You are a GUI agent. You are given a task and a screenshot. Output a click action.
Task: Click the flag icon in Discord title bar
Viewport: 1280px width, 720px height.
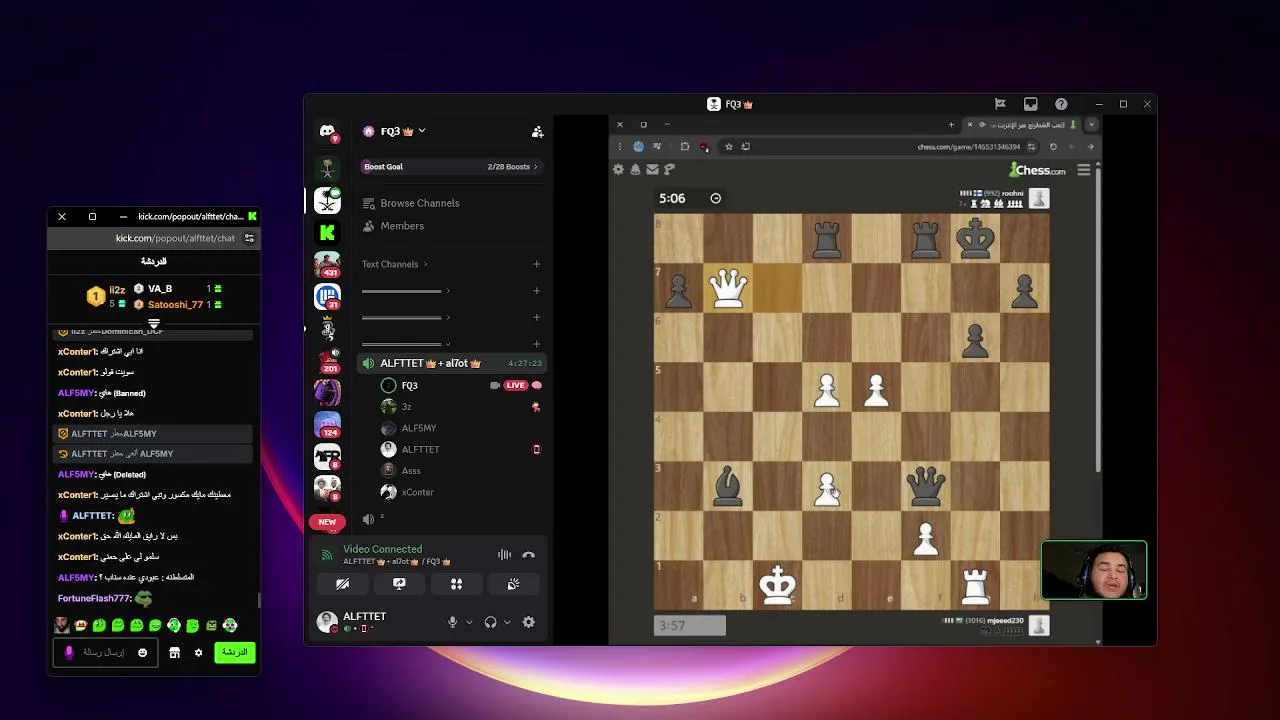click(1000, 104)
